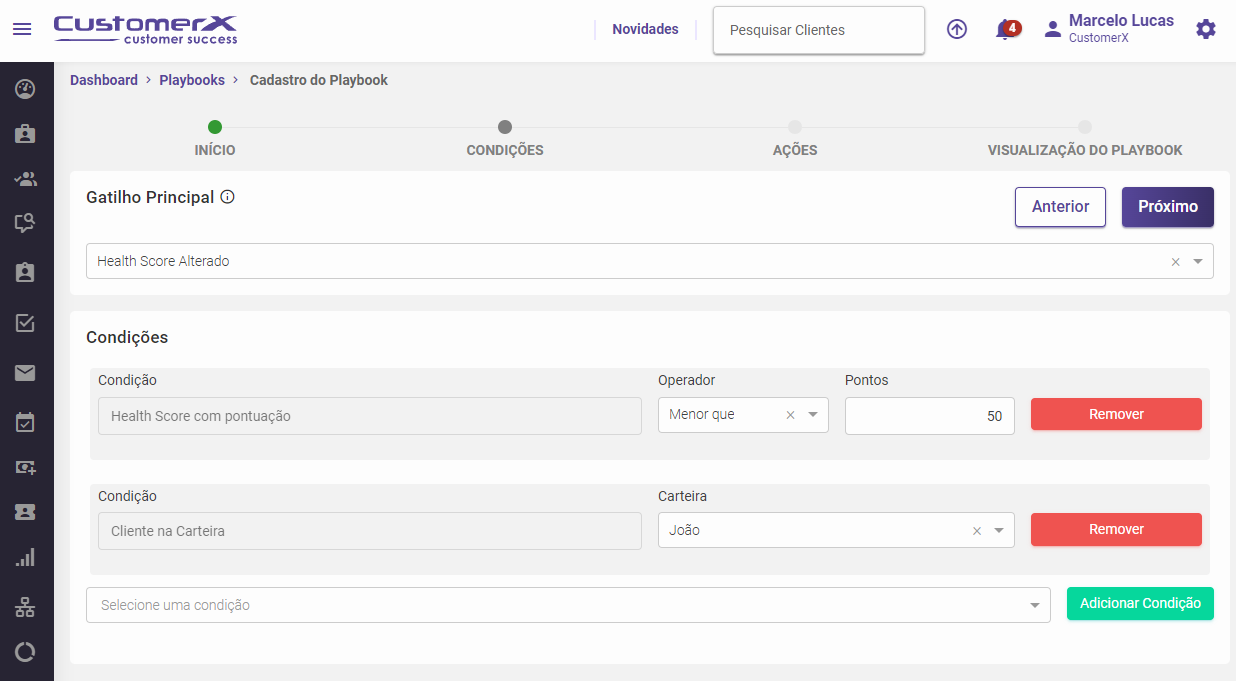This screenshot has height=681, width=1236.
Task: Click the settings gear icon
Action: click(1206, 30)
